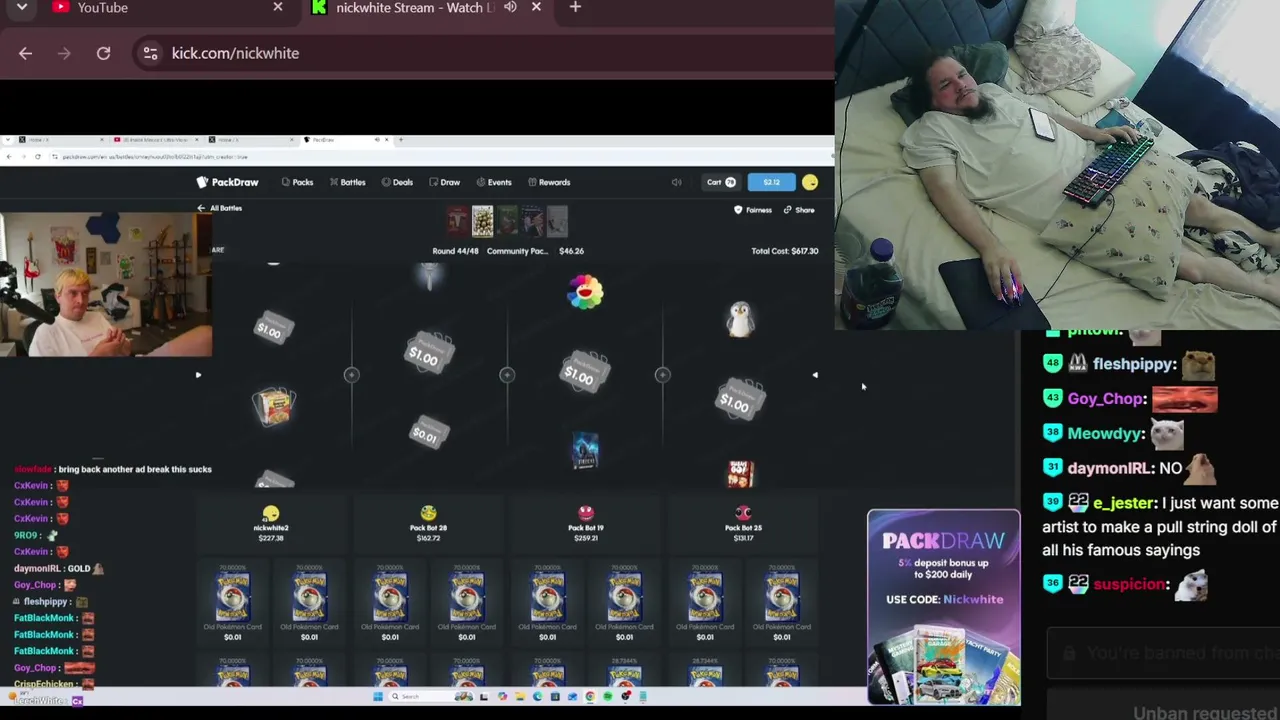Screen dimensions: 1280x720
Task: Click Goy_Chop username in Kick chat
Action: coord(1106,399)
